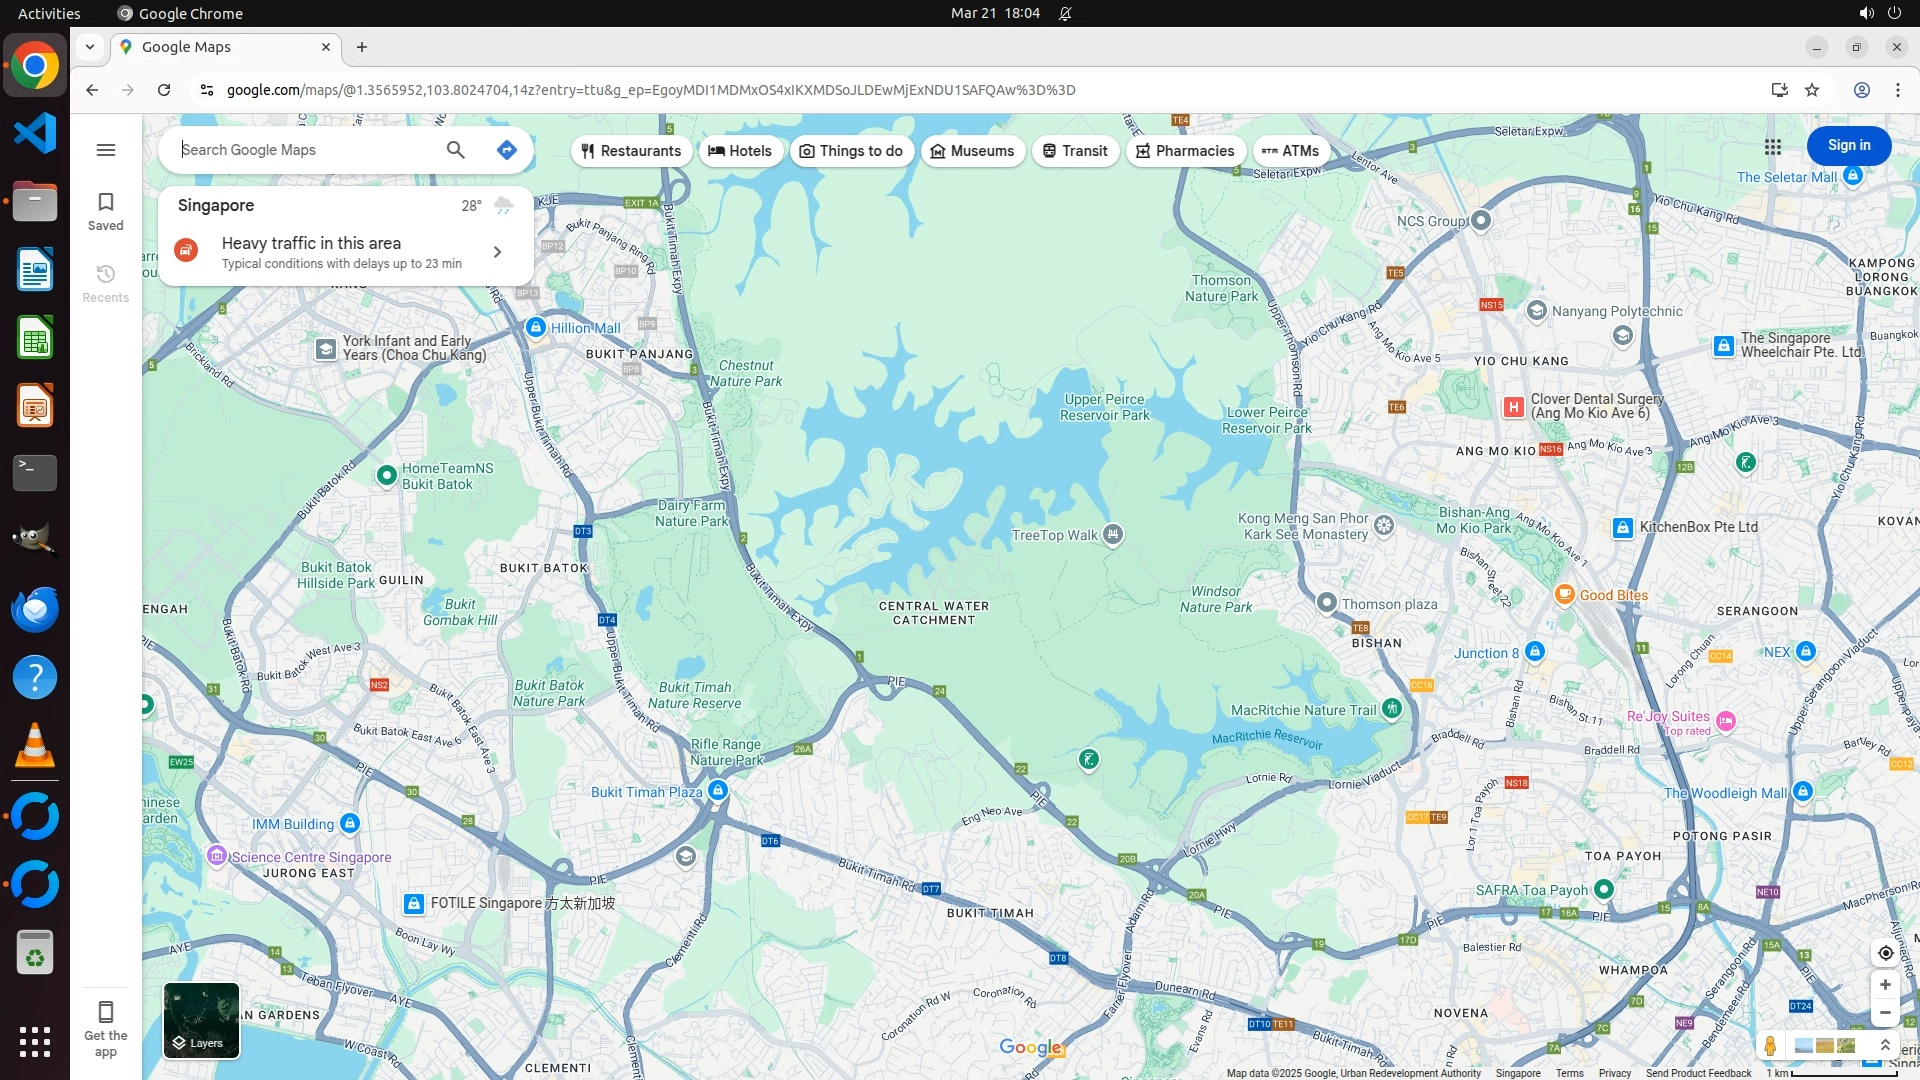Click the search magnifier icon

(455, 150)
